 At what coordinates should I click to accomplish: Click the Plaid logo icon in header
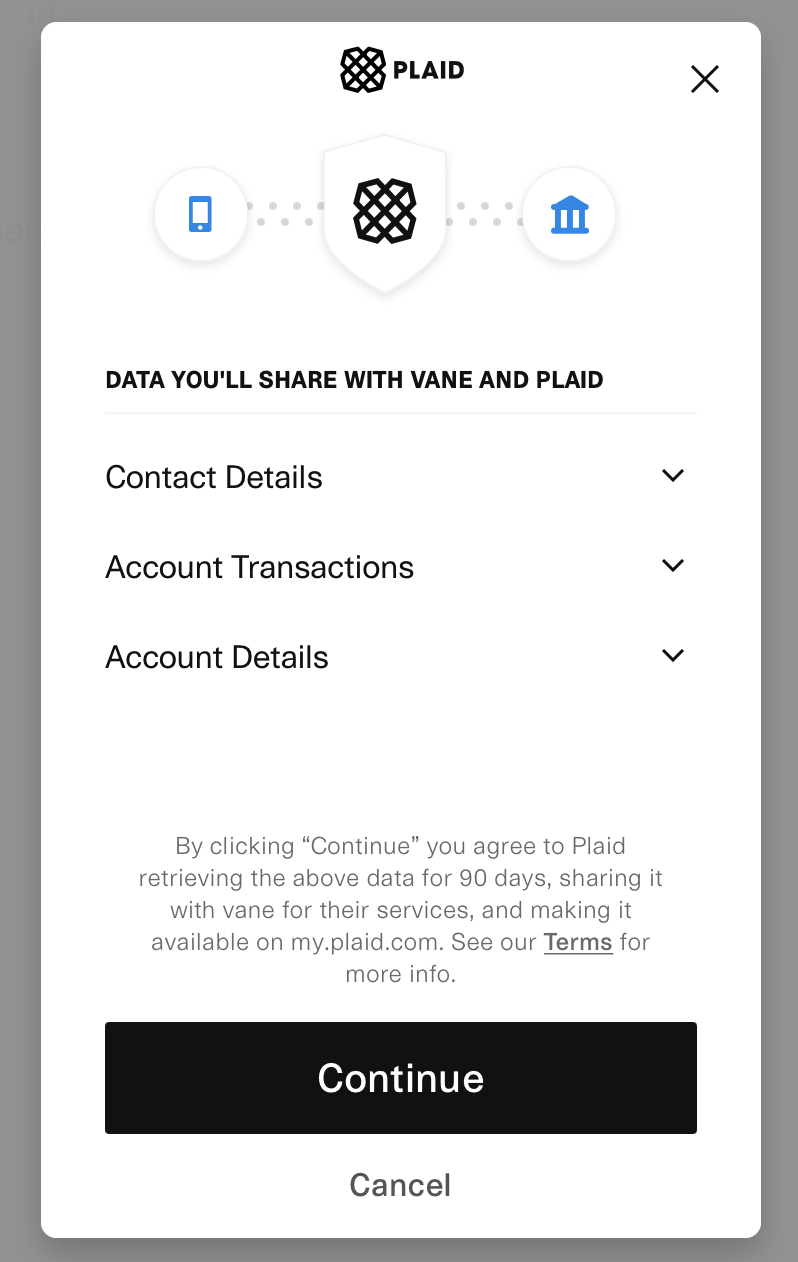pyautogui.click(x=362, y=70)
